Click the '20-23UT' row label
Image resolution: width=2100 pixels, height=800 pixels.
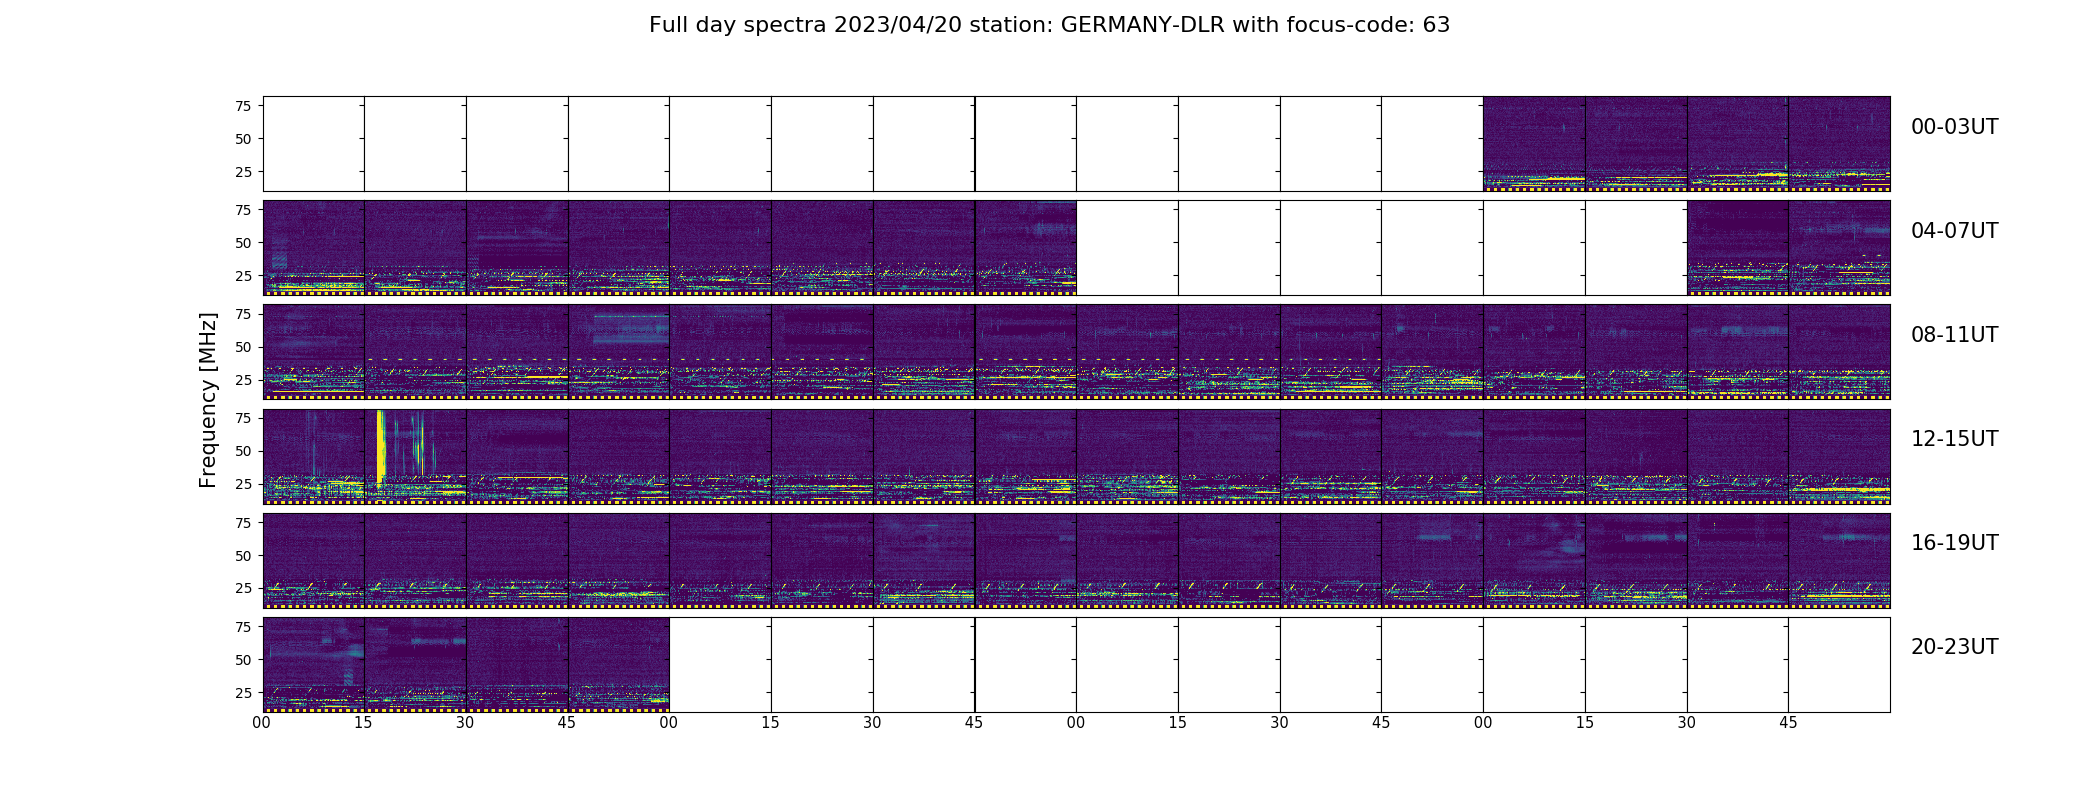click(x=1954, y=647)
